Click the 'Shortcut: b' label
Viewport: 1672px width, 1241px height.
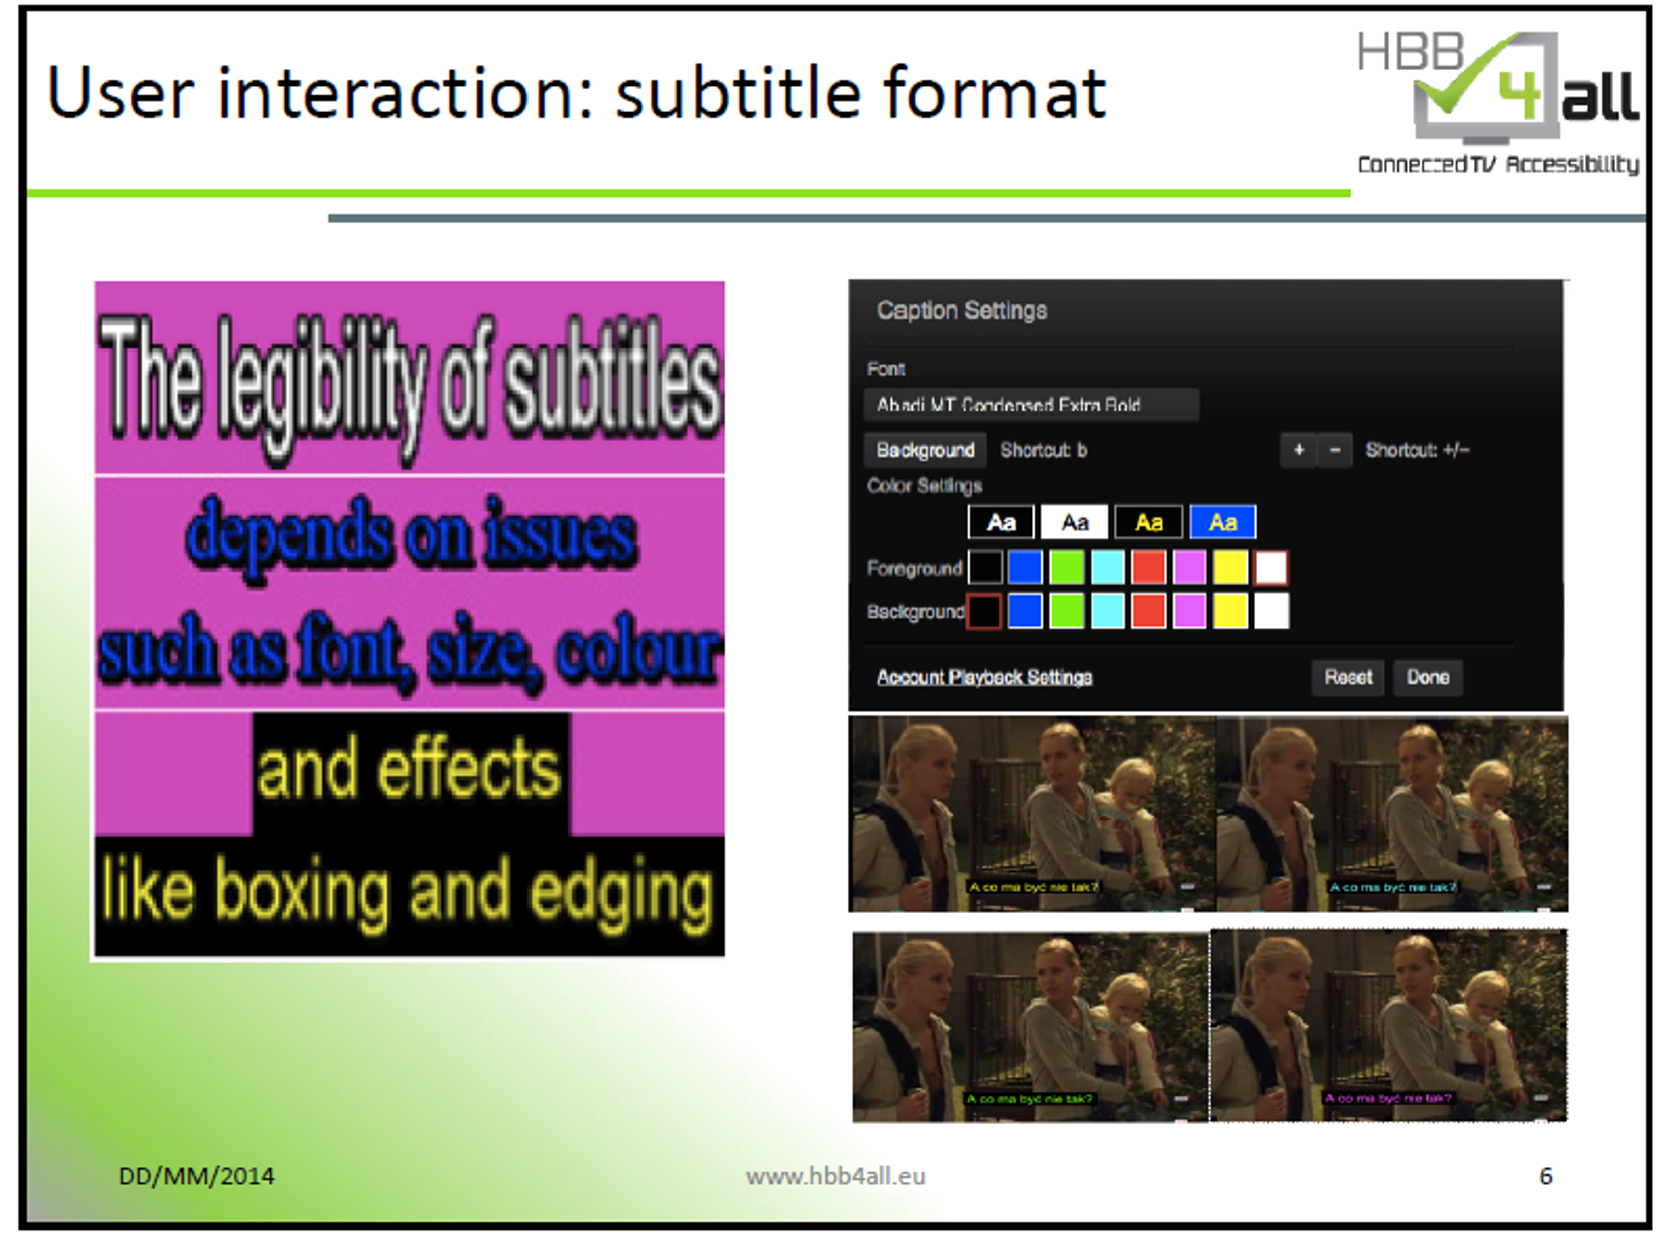click(x=1044, y=450)
